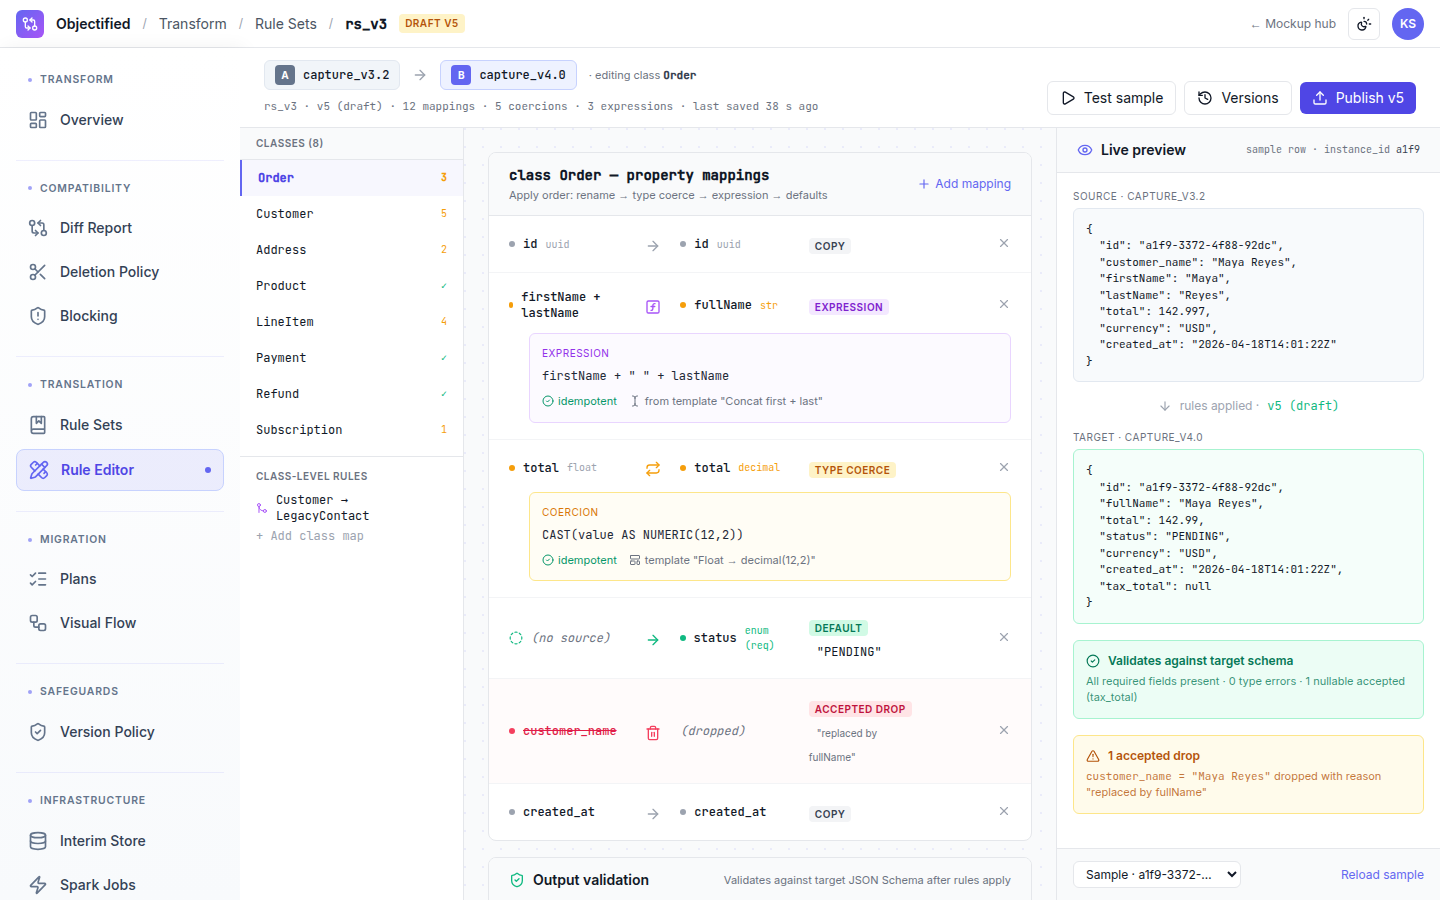Go to Version Policy page
The height and width of the screenshot is (900, 1440).
[120, 732]
